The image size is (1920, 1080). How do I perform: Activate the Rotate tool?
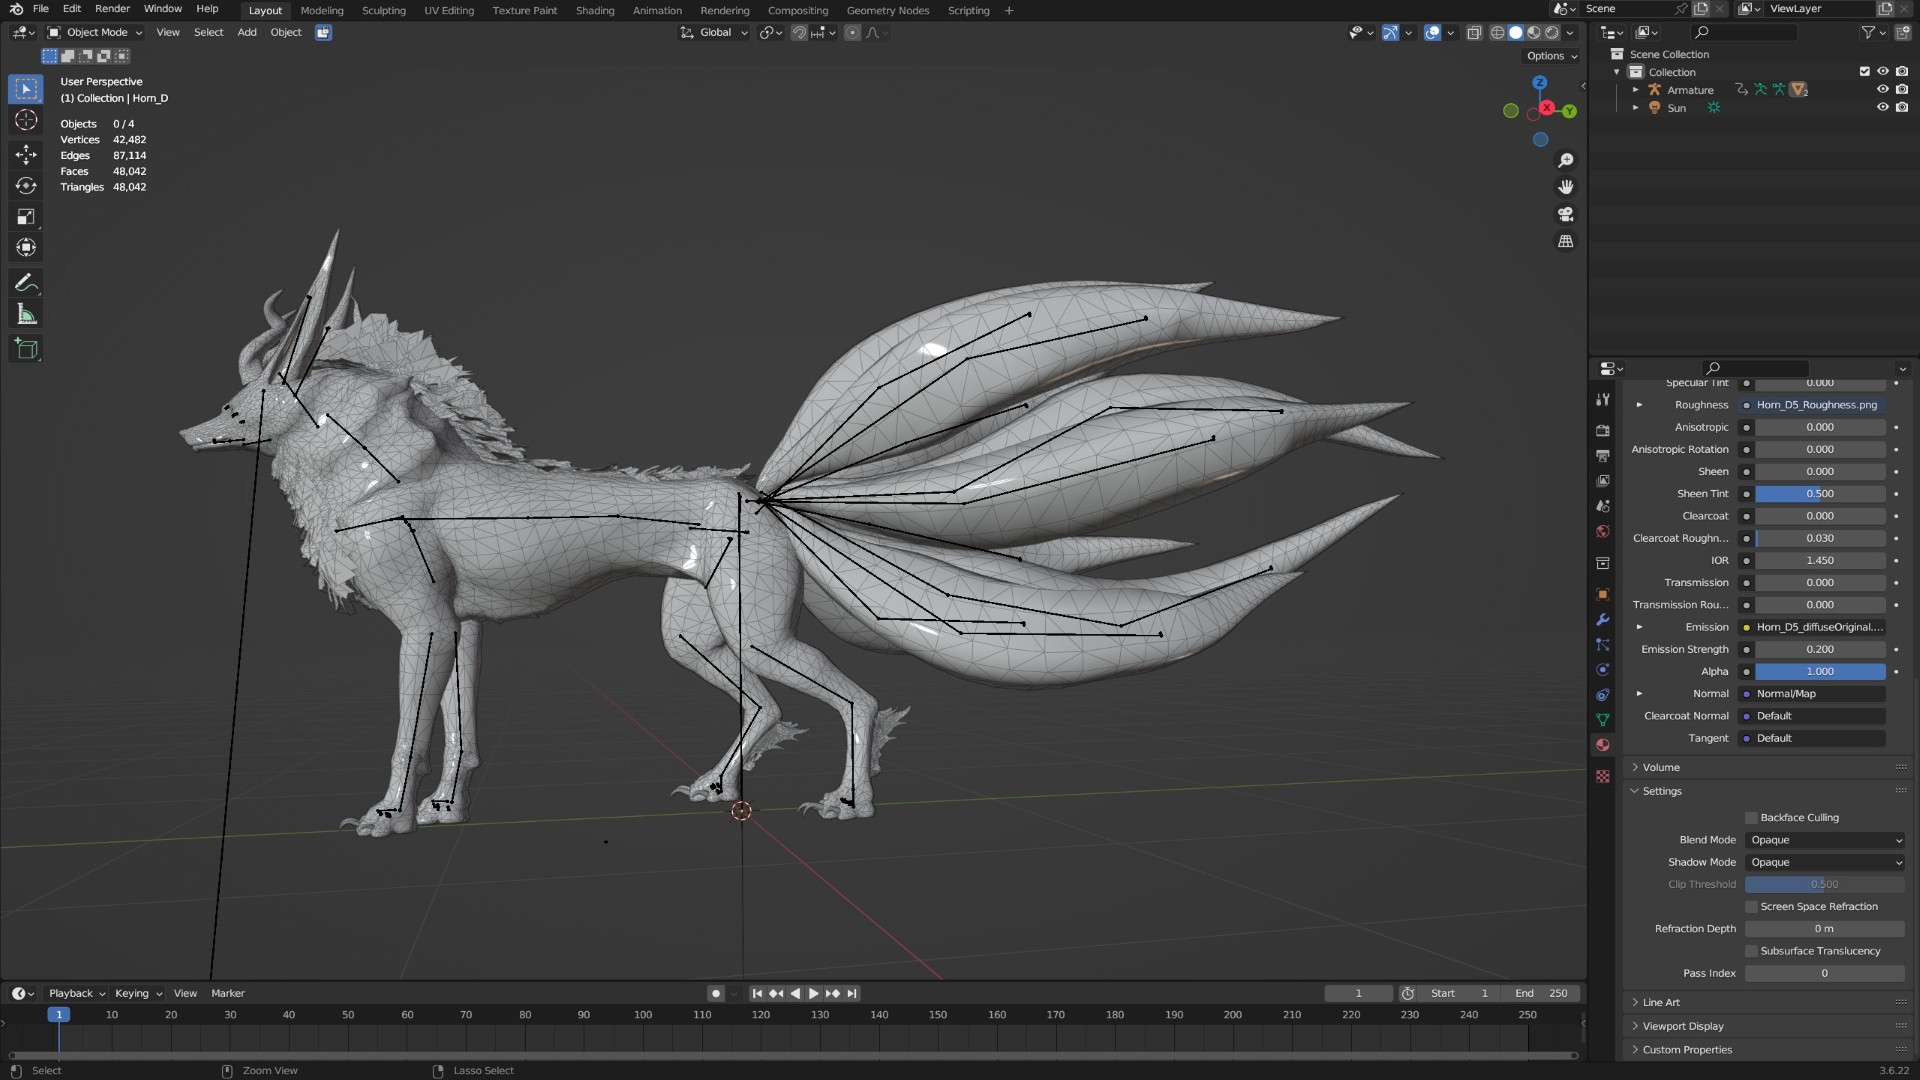[x=27, y=186]
